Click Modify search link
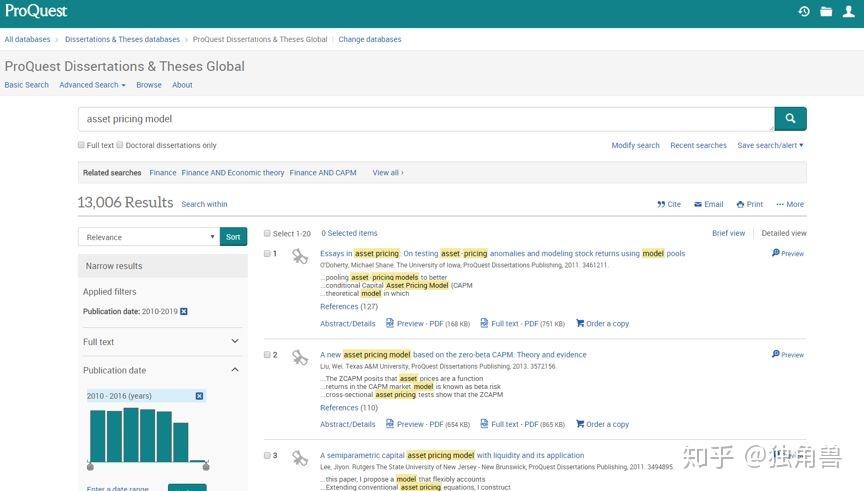 [x=635, y=145]
